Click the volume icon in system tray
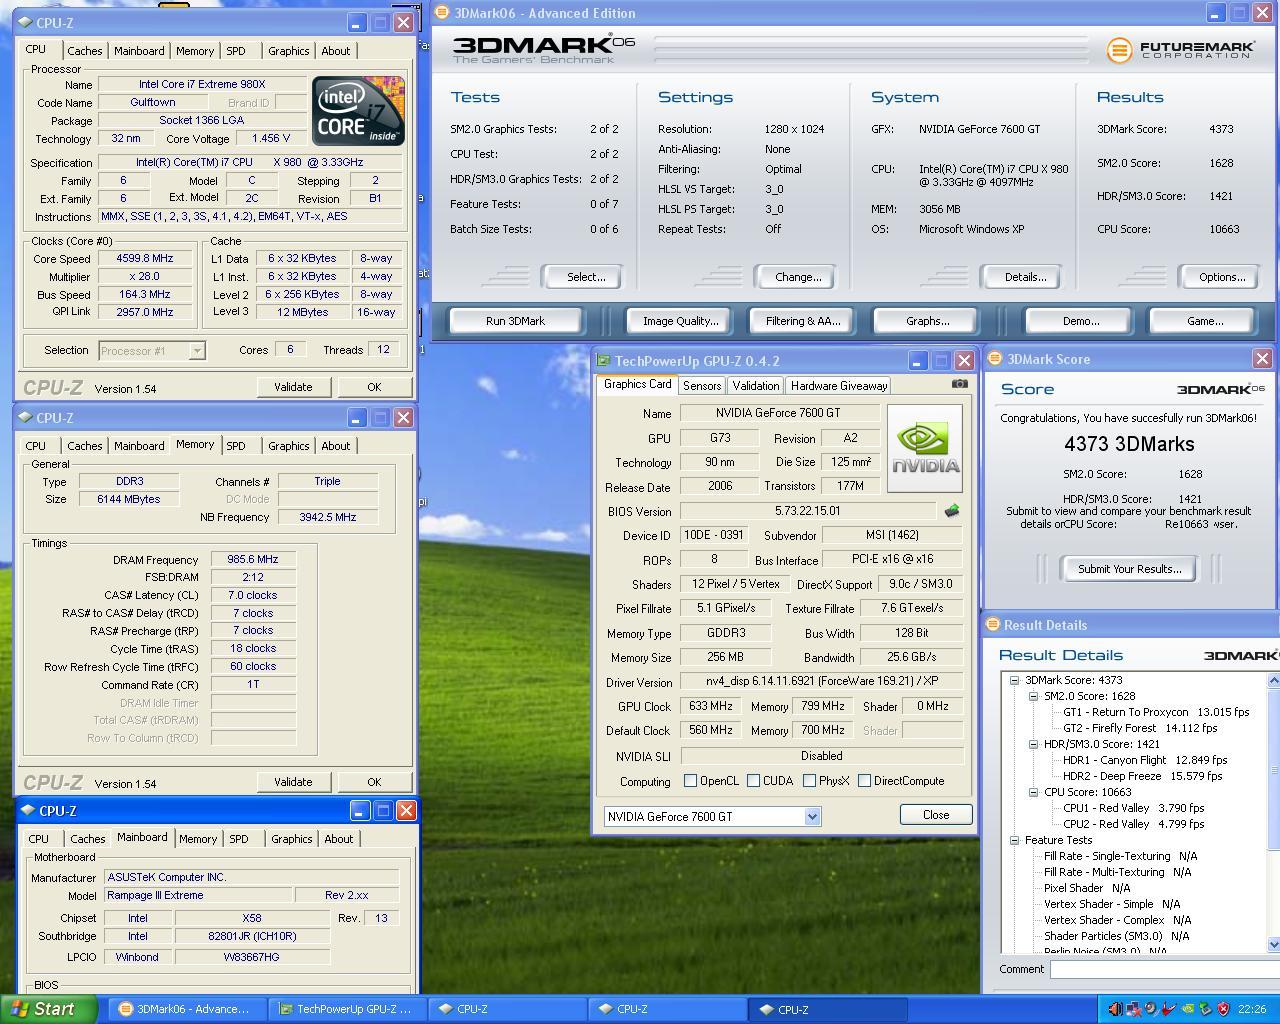Image resolution: width=1280 pixels, height=1024 pixels. [1115, 1009]
